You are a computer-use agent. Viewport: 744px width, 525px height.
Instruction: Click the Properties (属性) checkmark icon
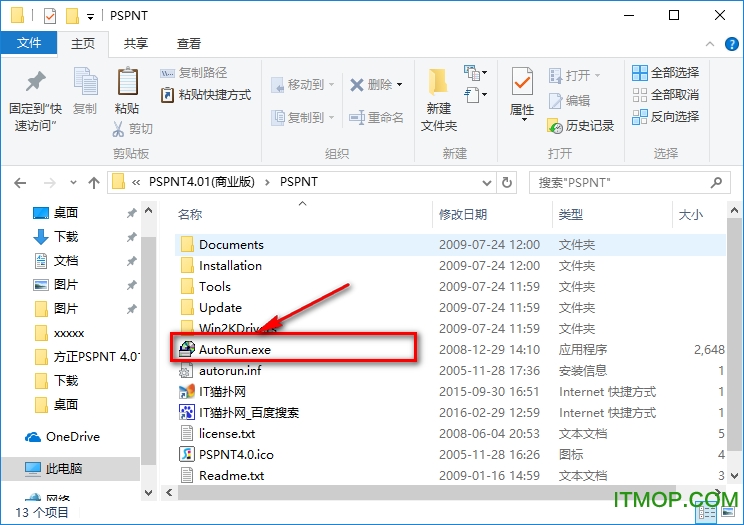(522, 82)
